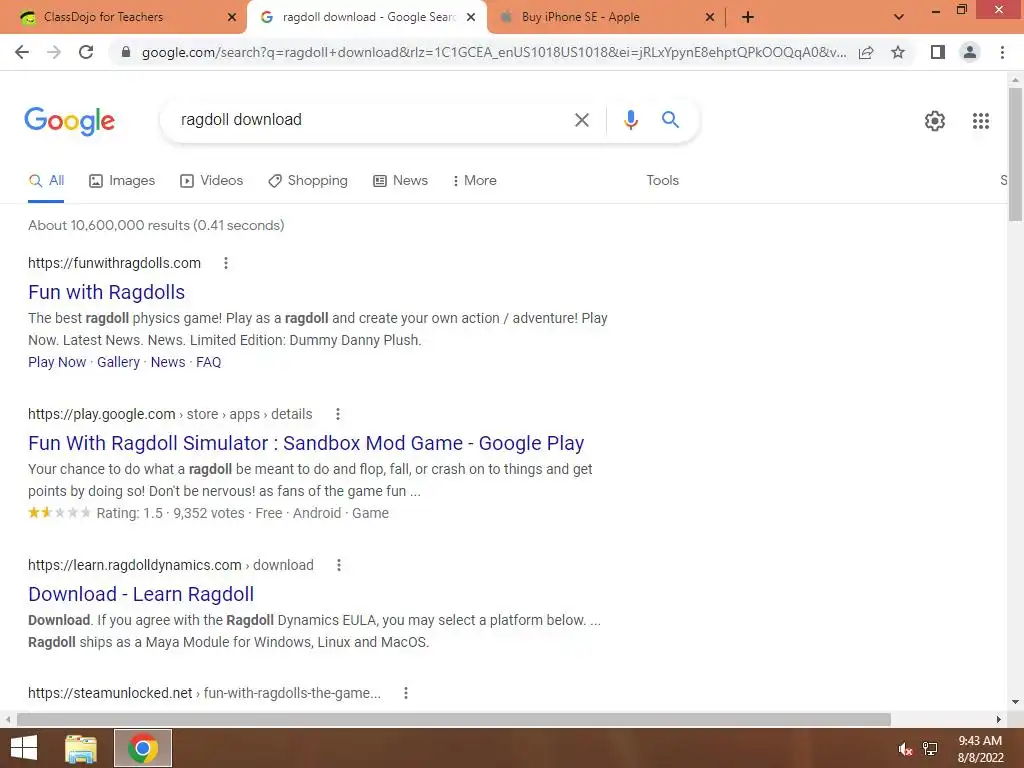This screenshot has width=1024, height=768.
Task: Submit search with the magnifier icon
Action: (670, 120)
